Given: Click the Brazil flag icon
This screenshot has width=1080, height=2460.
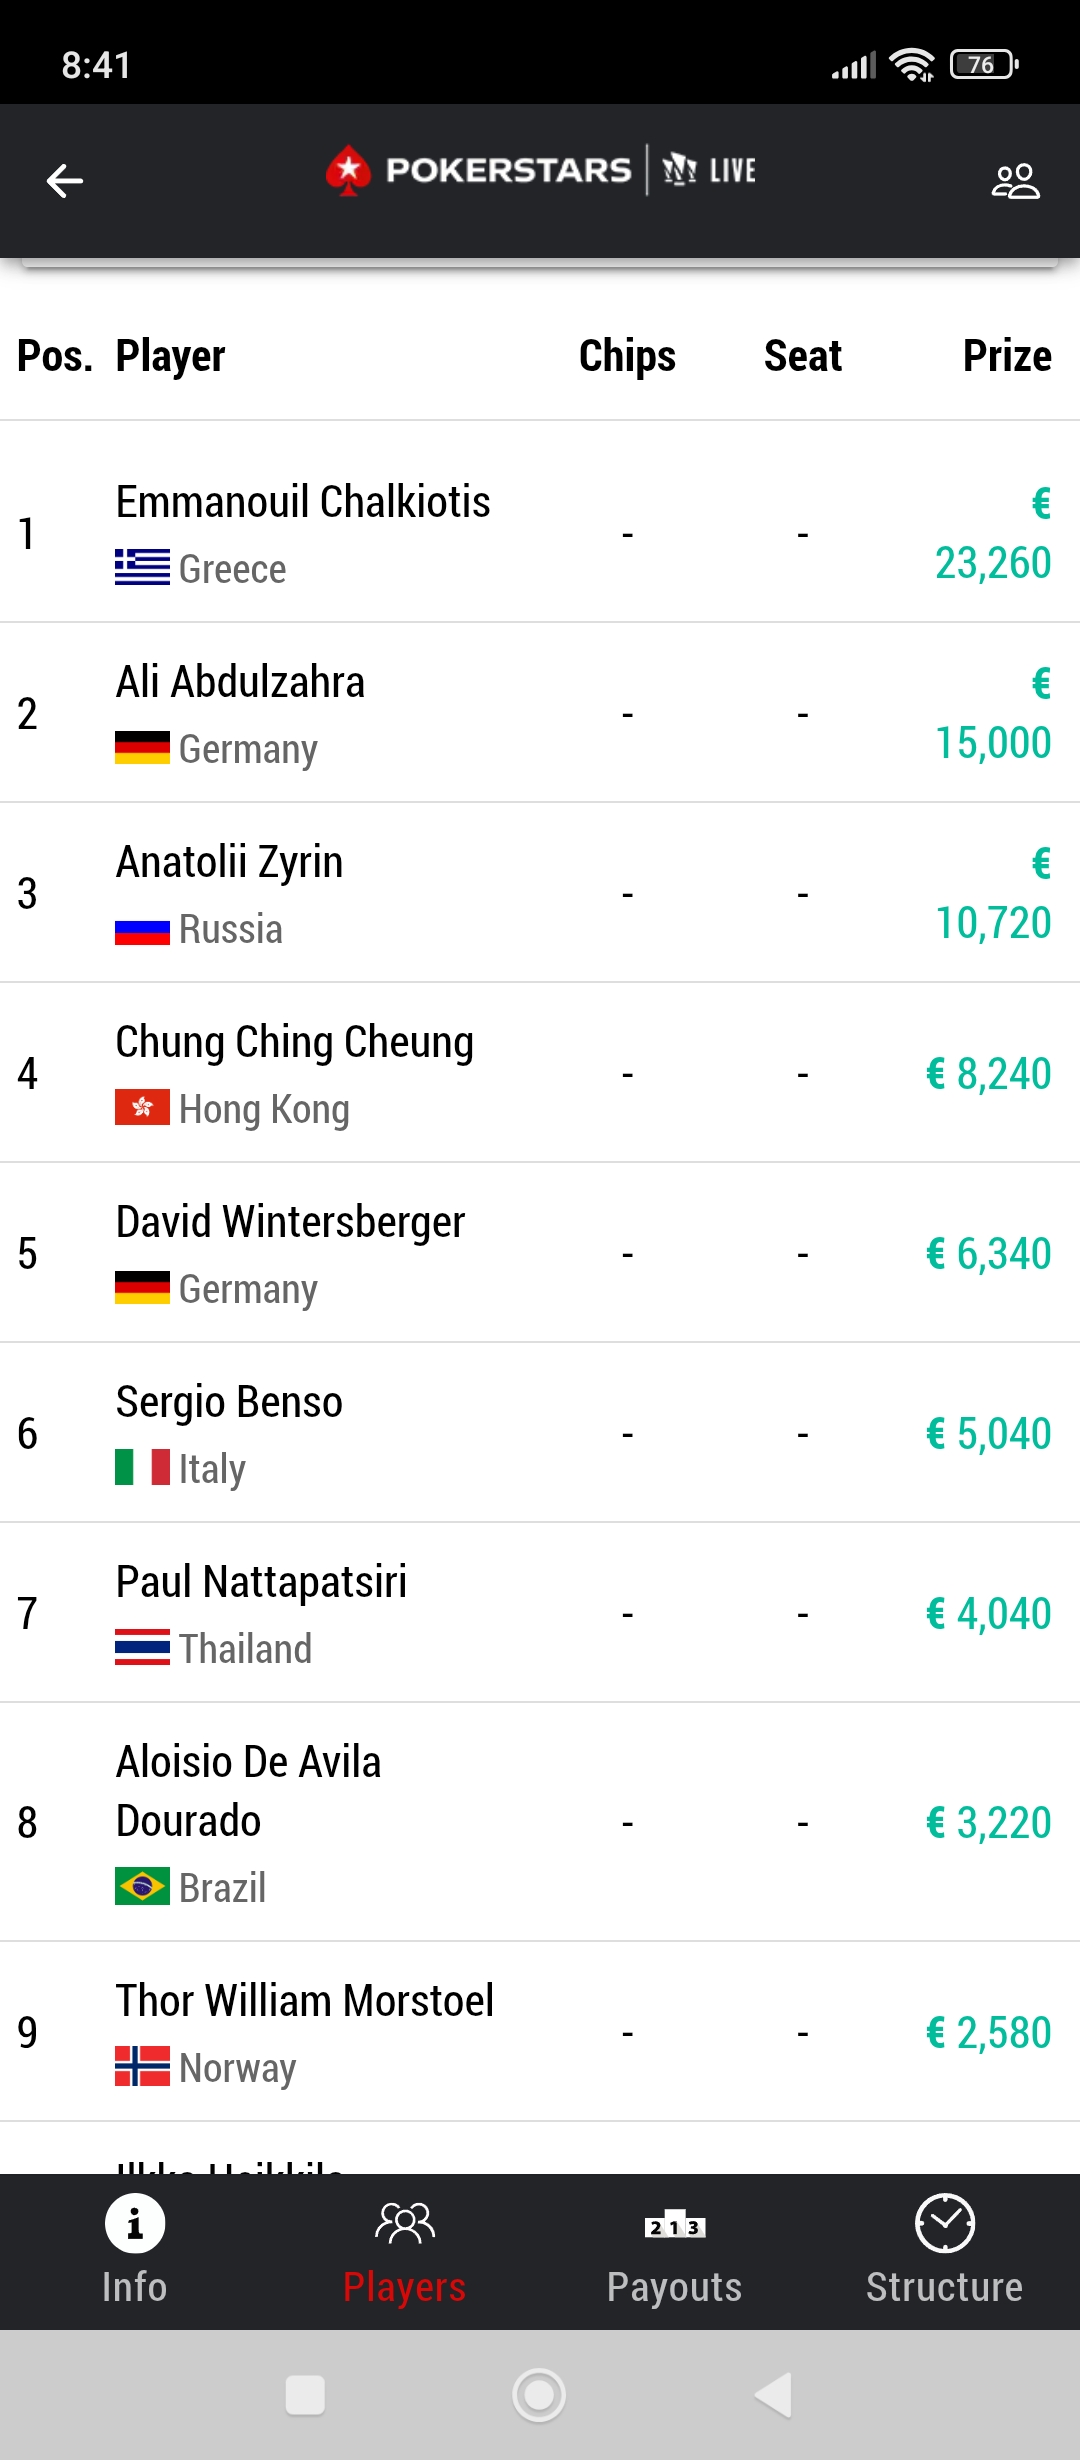Looking at the screenshot, I should coord(142,1886).
